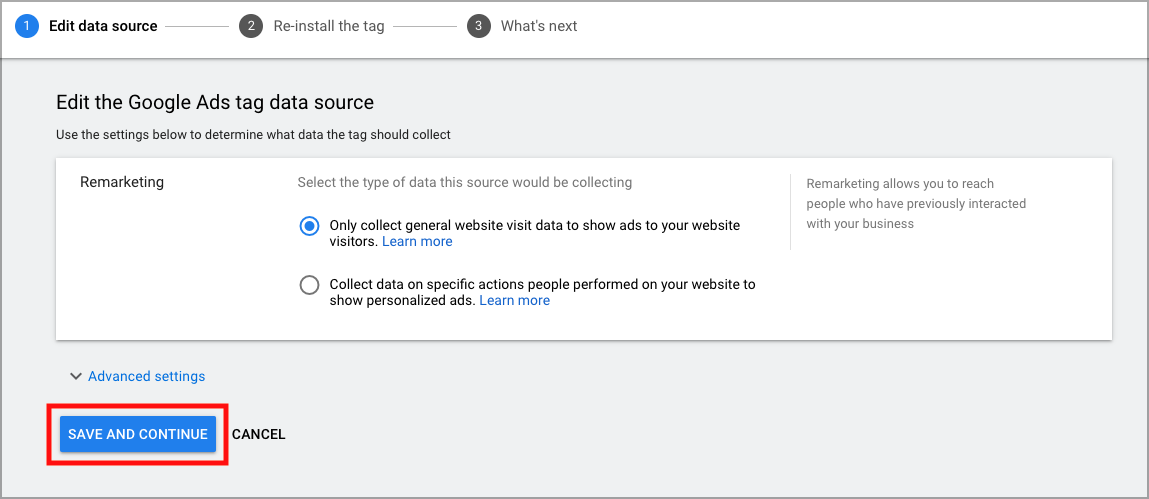The height and width of the screenshot is (499, 1149).
Task: Click the step 2 circle icon
Action: pos(251,26)
